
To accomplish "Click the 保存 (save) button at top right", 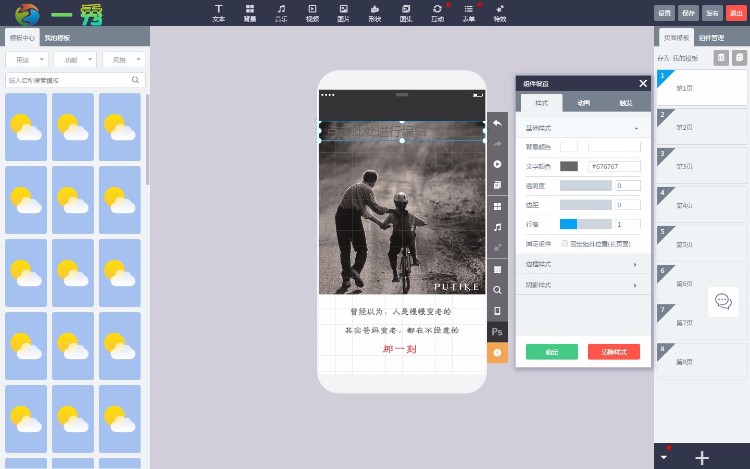I will pos(688,13).
